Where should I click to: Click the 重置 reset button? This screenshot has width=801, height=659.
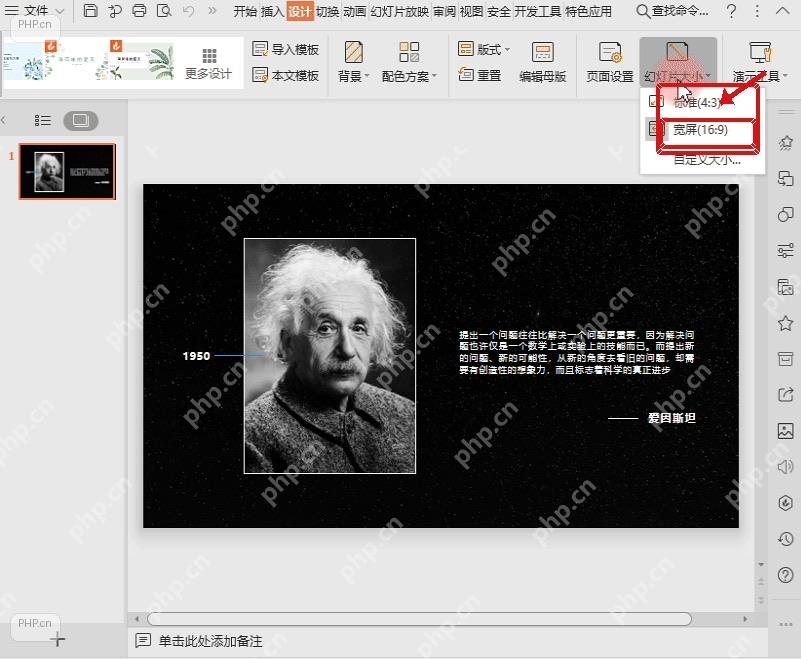[x=480, y=75]
